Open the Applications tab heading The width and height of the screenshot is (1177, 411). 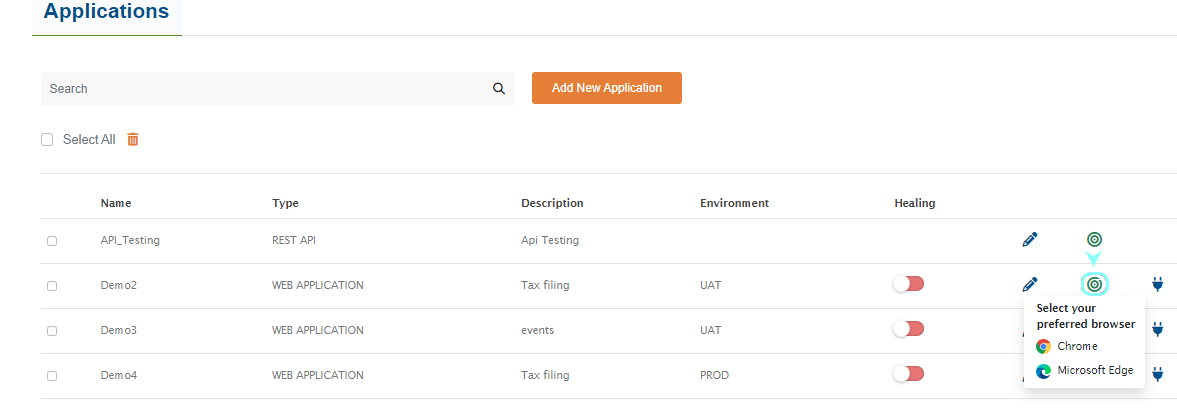coord(106,13)
